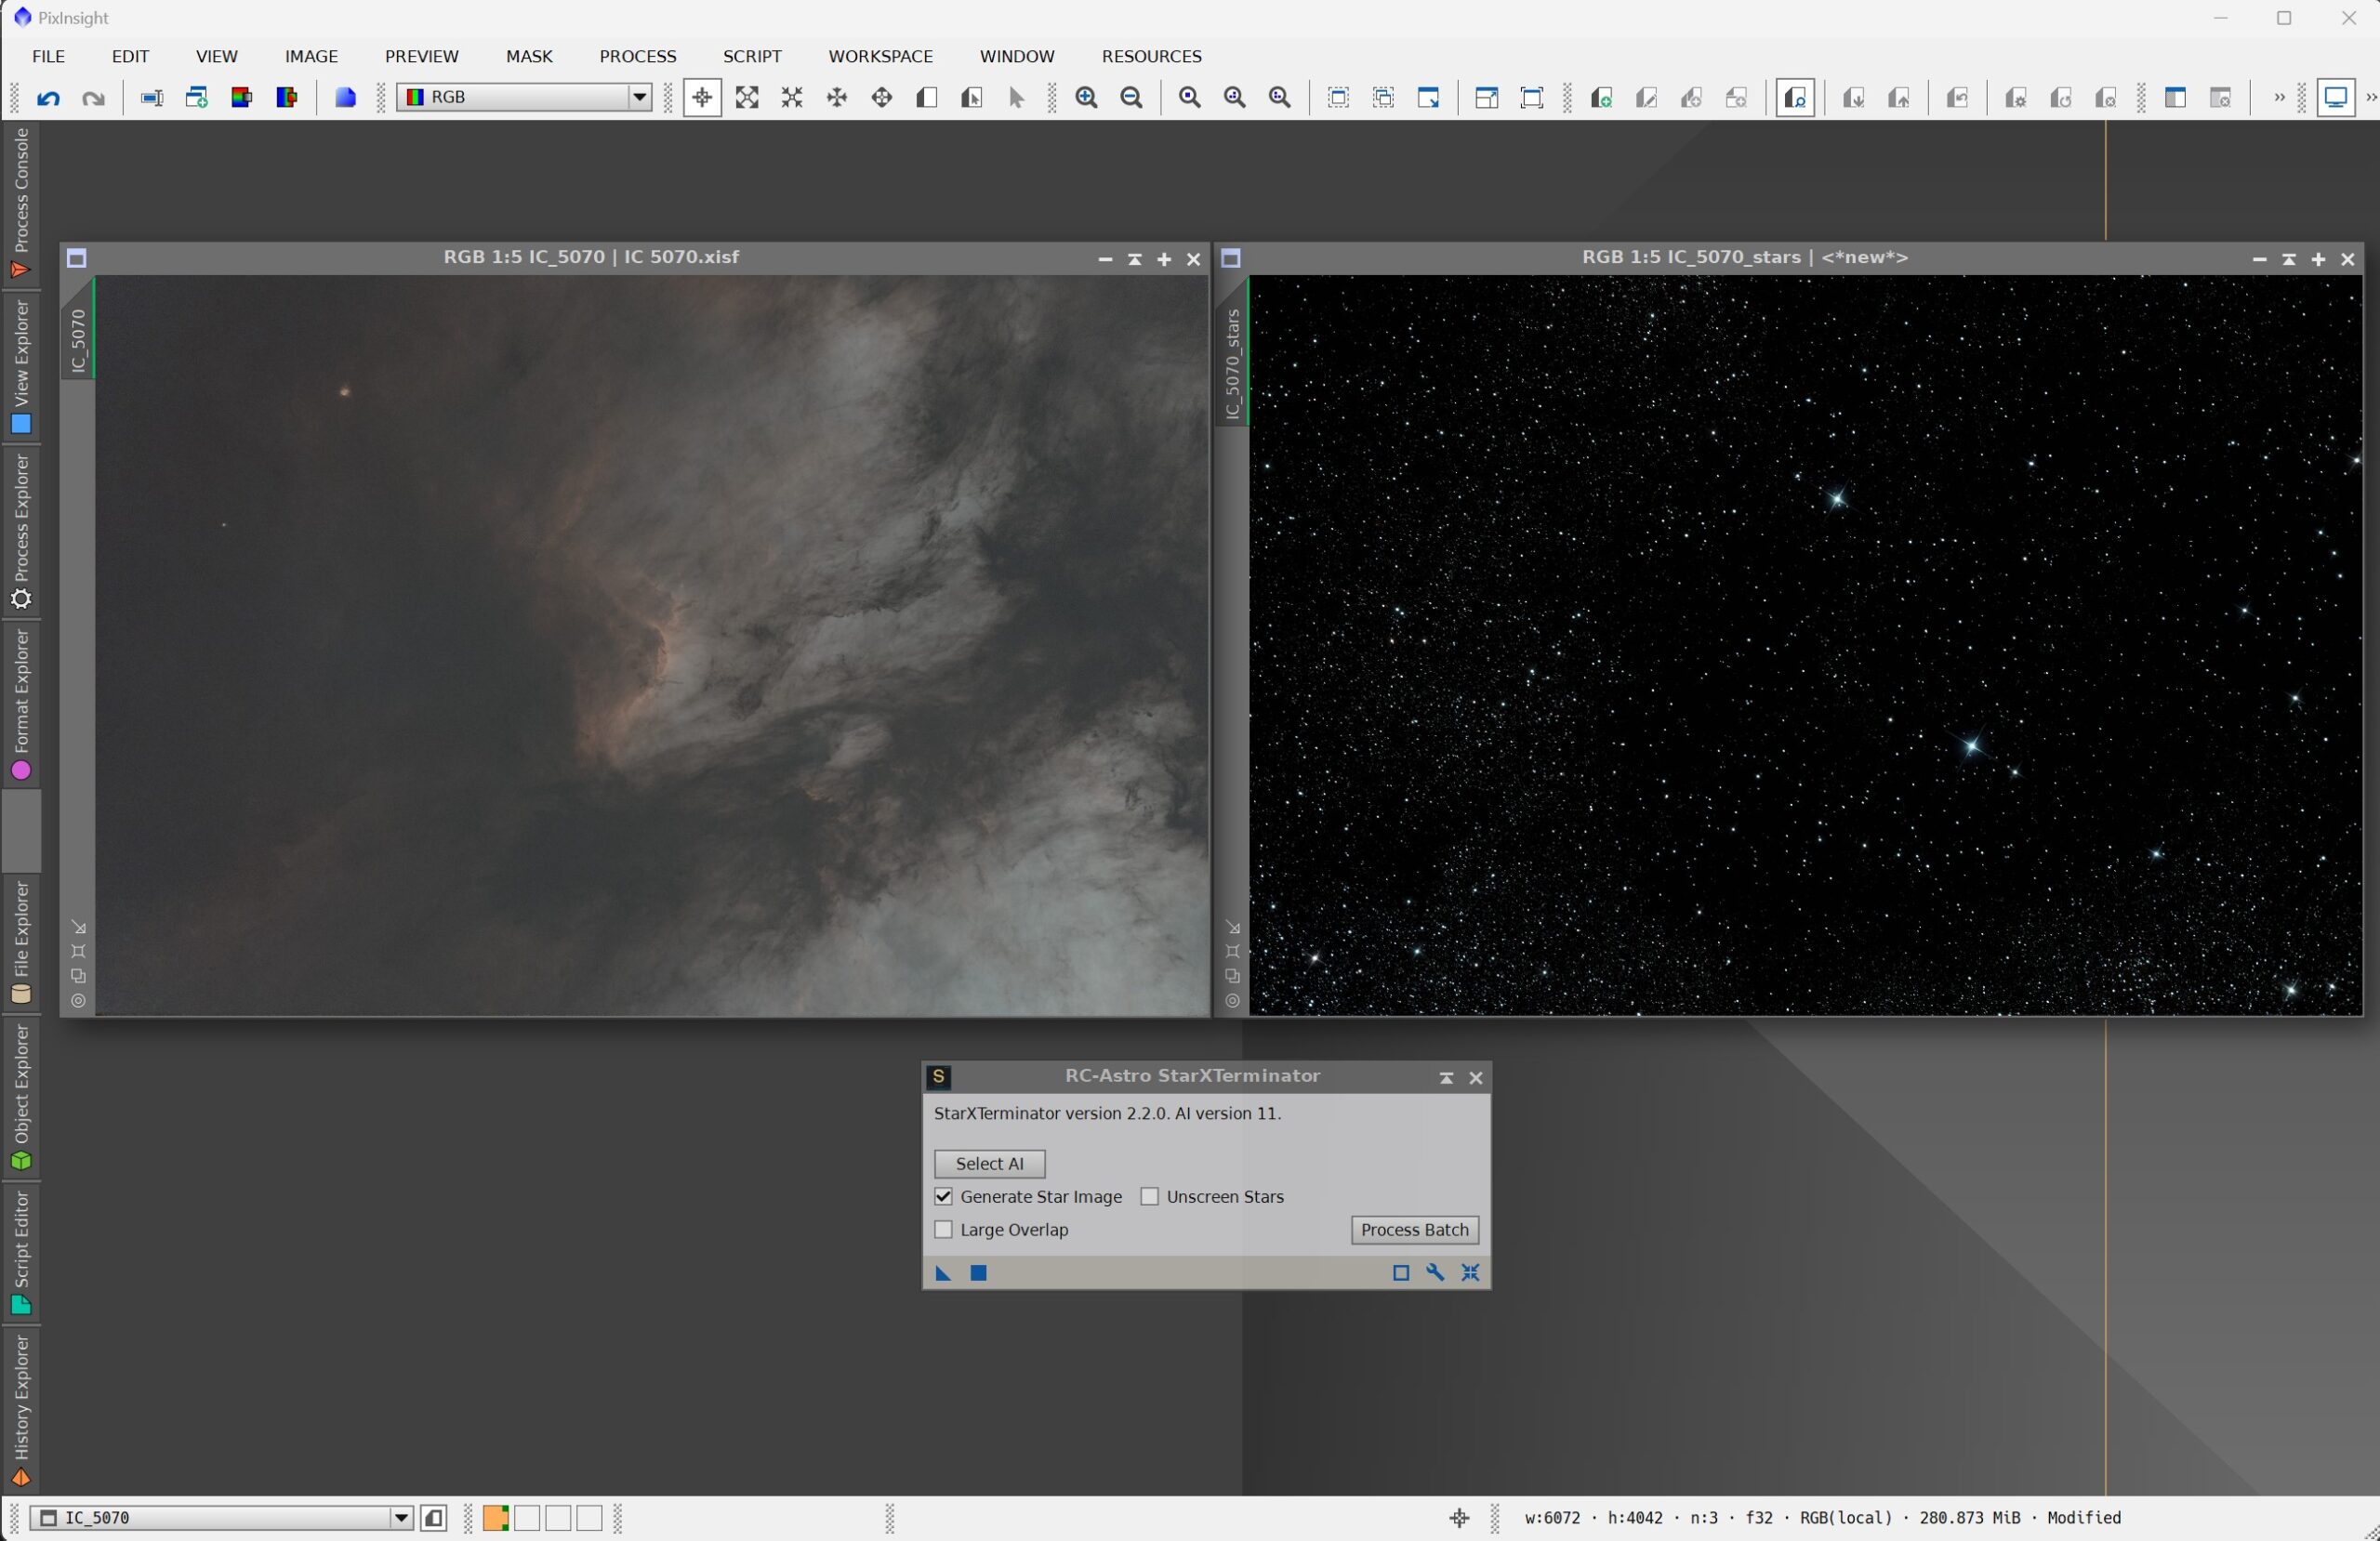Image resolution: width=2380 pixels, height=1541 pixels.
Task: Select the orange first workspace square
Action: (x=496, y=1518)
